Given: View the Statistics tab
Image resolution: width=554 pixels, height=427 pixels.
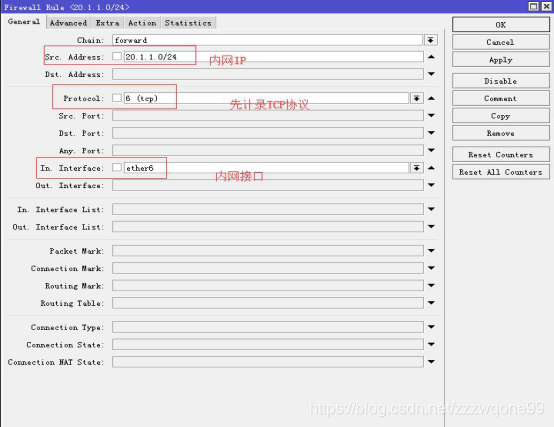Looking at the screenshot, I should point(188,23).
